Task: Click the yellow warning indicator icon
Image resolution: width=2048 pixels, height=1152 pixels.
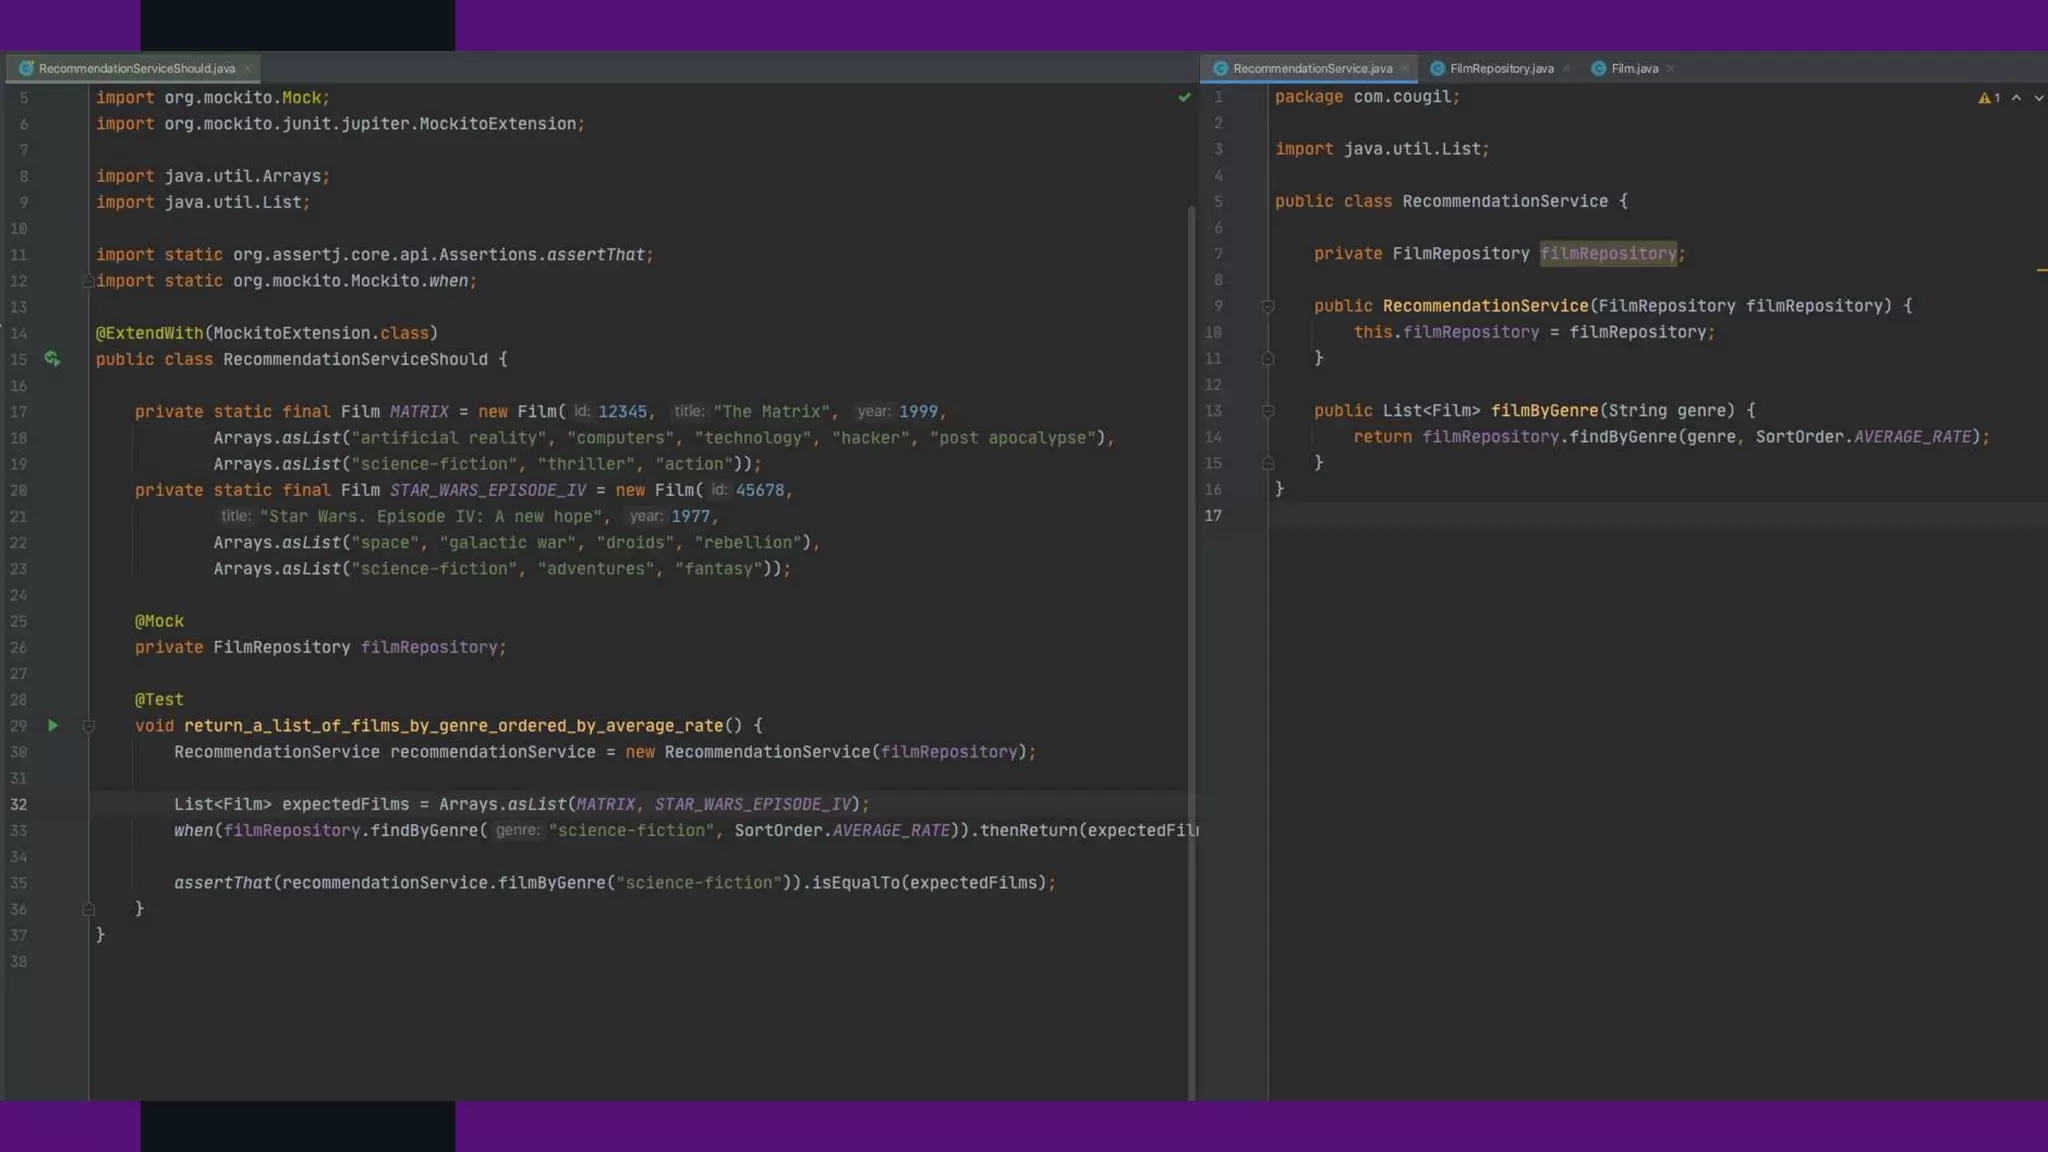Action: click(1984, 98)
